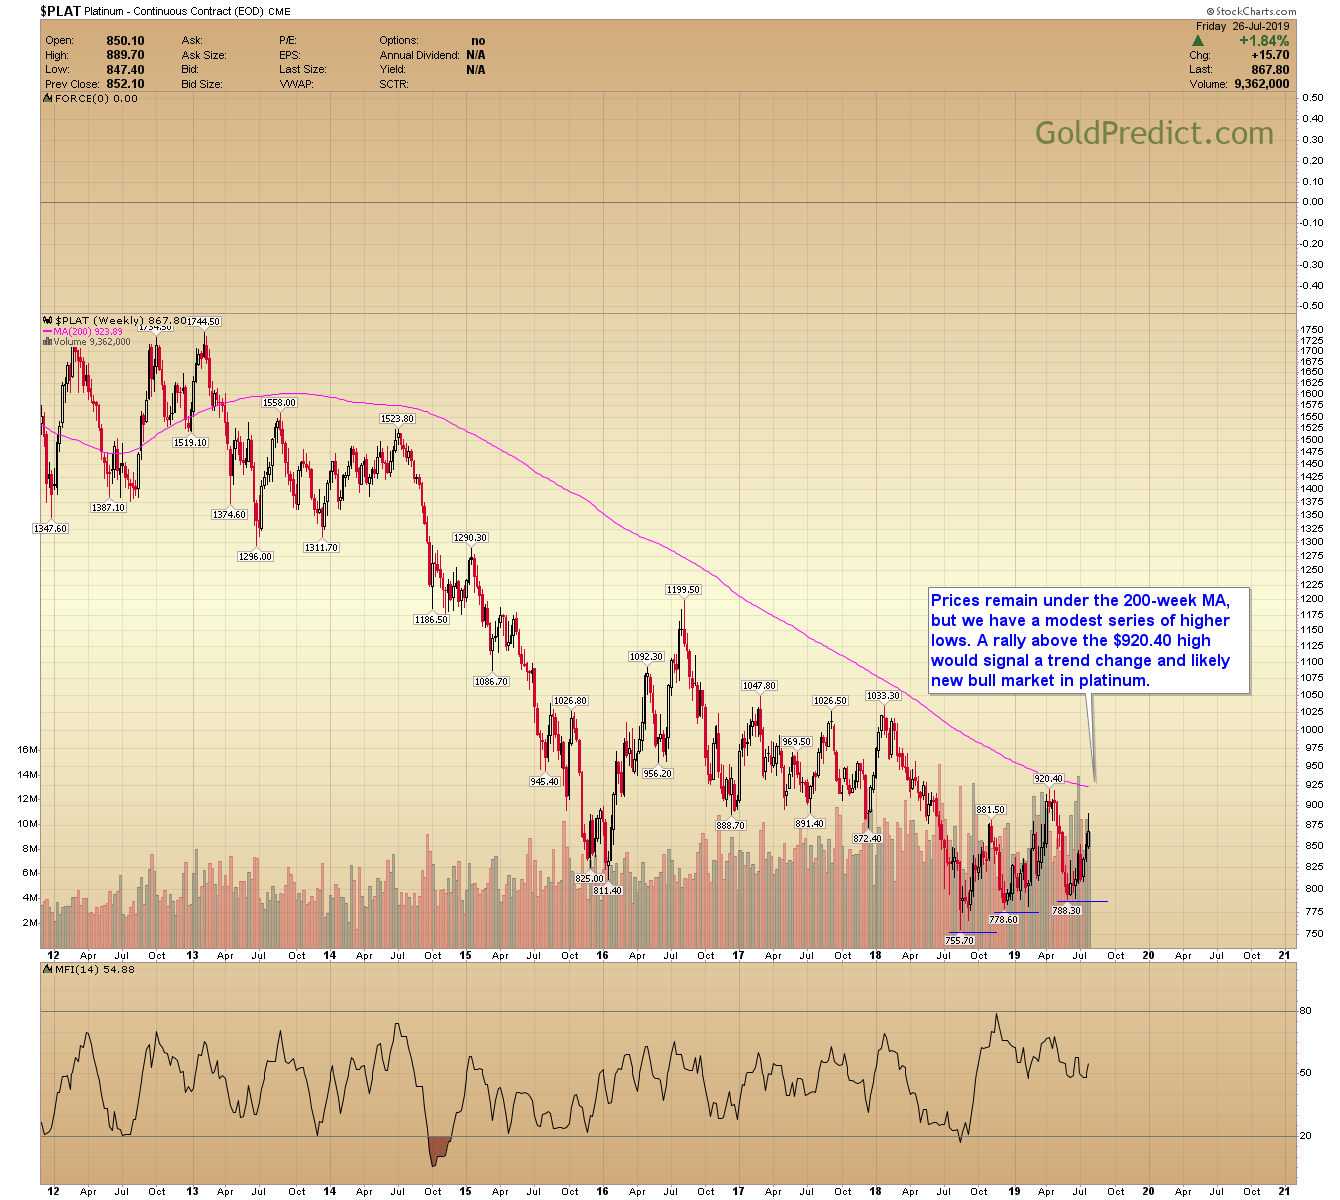
Task: Click the 1199.50 high price label
Action: [683, 589]
